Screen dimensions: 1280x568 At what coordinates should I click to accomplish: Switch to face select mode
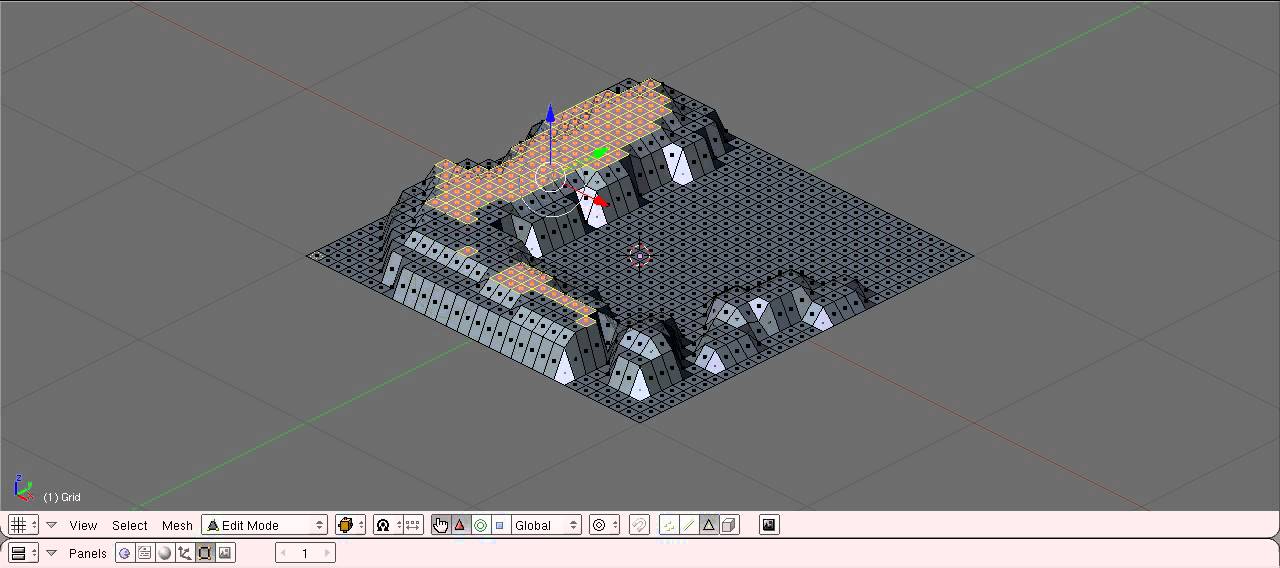point(709,525)
